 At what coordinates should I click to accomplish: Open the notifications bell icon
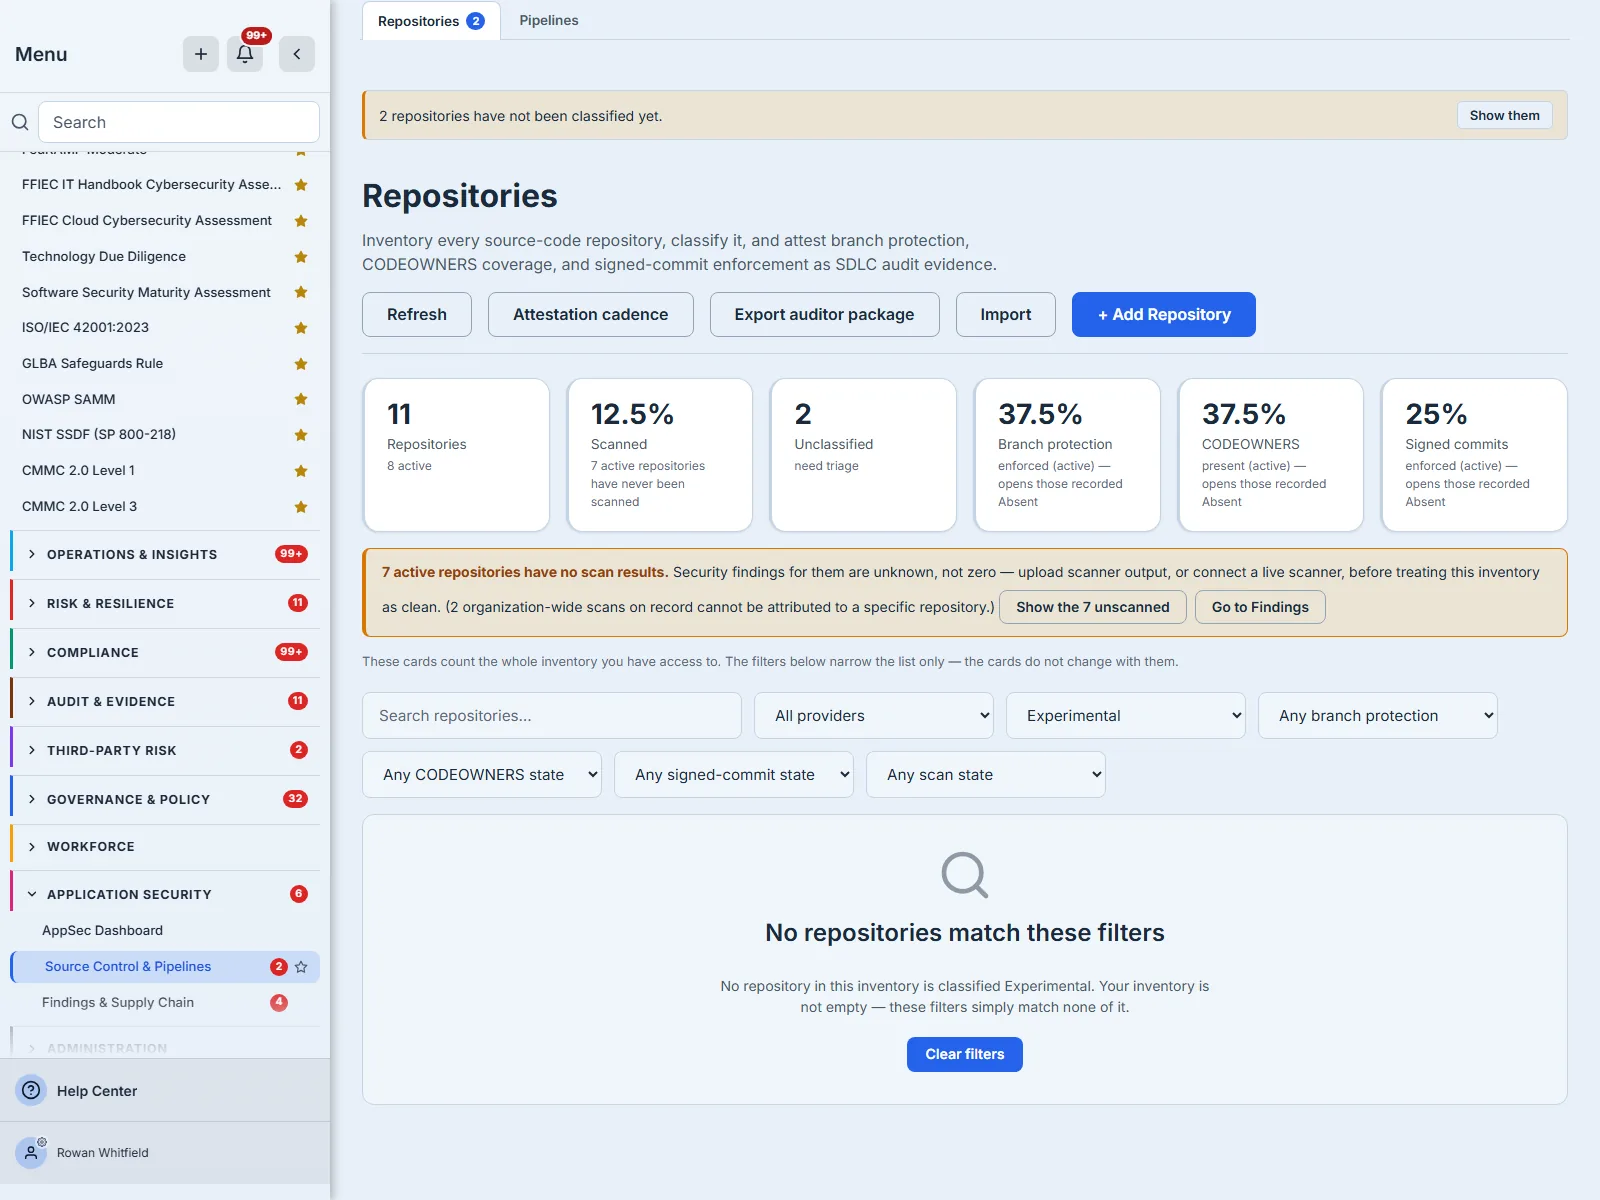coord(245,54)
